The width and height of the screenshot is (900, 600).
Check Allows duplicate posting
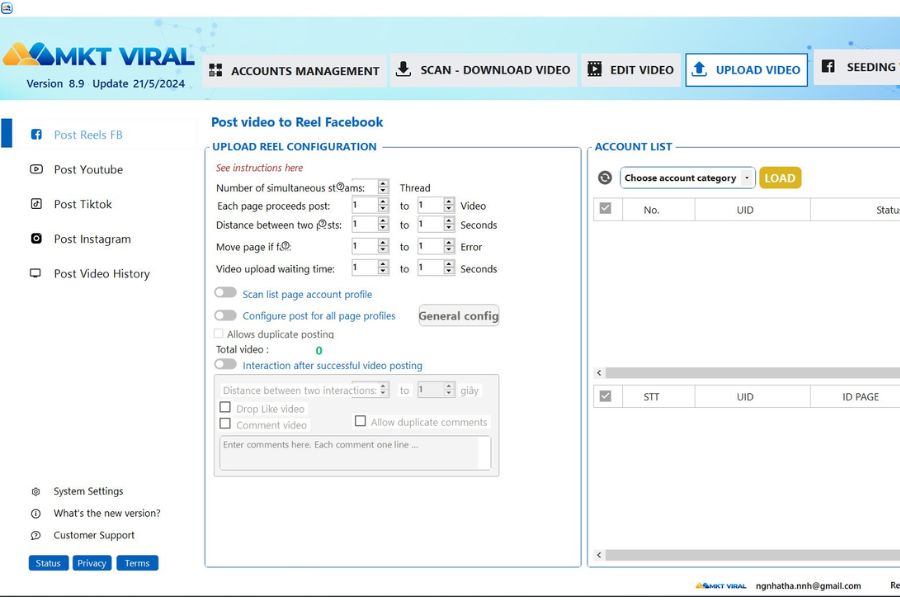click(219, 334)
